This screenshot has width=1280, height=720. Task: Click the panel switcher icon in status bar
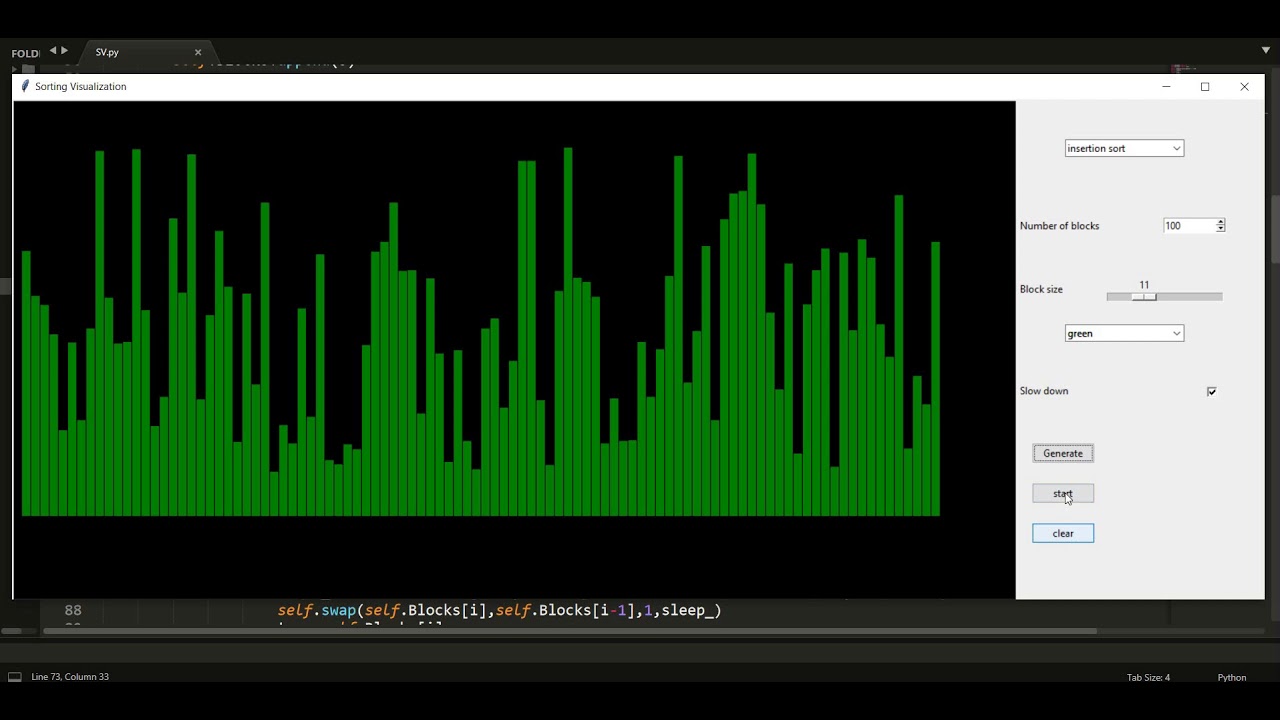coord(15,677)
